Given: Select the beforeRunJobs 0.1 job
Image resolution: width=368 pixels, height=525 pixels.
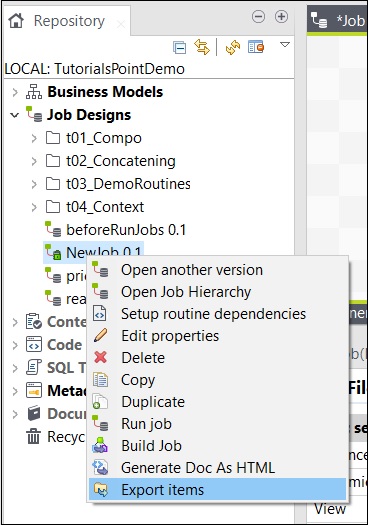Looking at the screenshot, I should click(126, 230).
